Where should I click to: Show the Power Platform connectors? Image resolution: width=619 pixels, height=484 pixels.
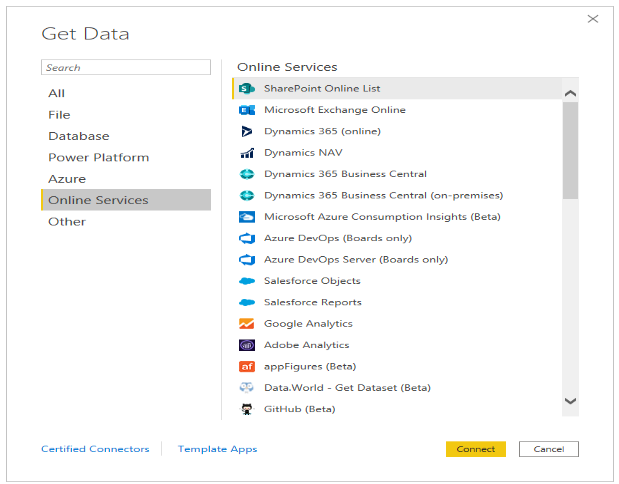pyautogui.click(x=99, y=157)
